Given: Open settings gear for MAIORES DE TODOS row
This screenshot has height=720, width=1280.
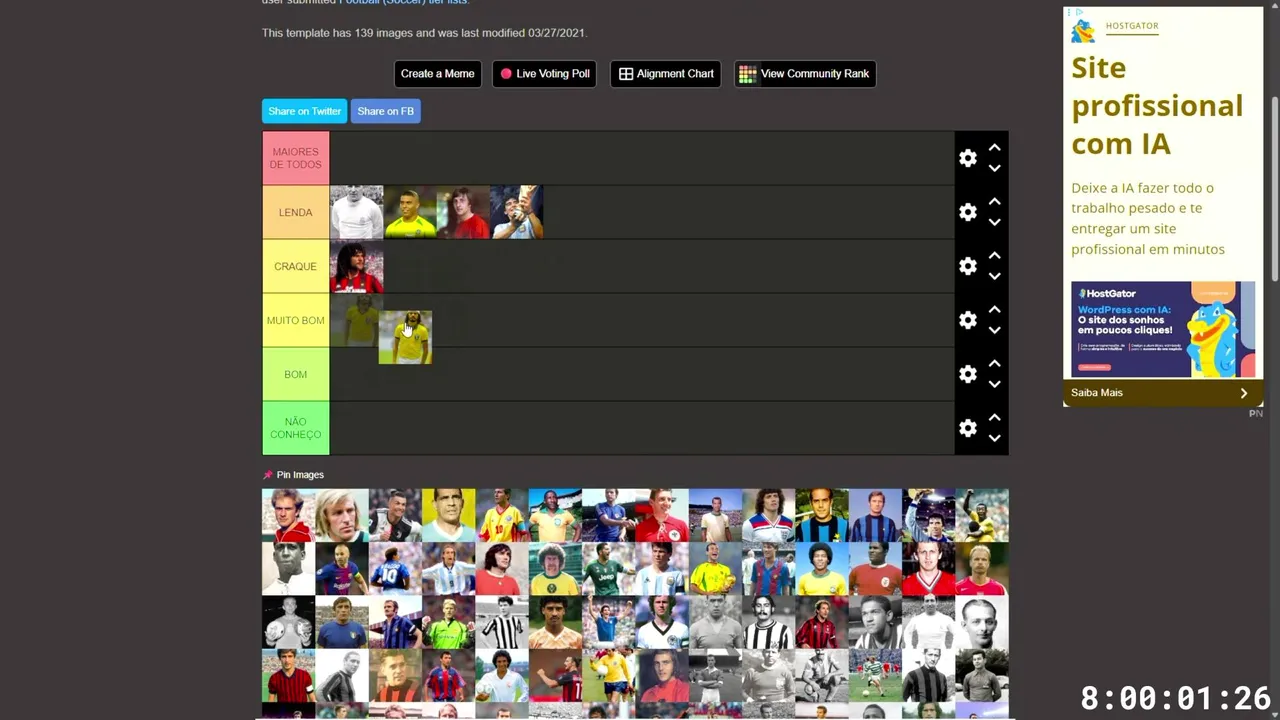Looking at the screenshot, I should pos(967,158).
